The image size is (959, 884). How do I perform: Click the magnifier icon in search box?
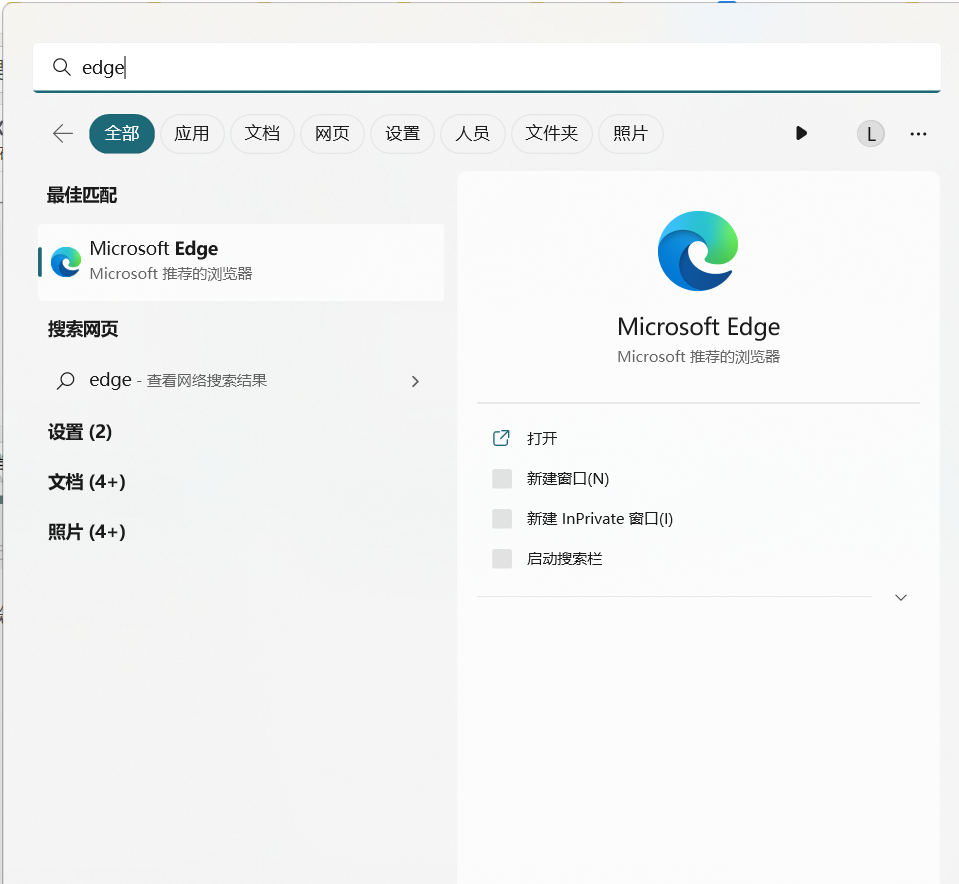[x=62, y=67]
